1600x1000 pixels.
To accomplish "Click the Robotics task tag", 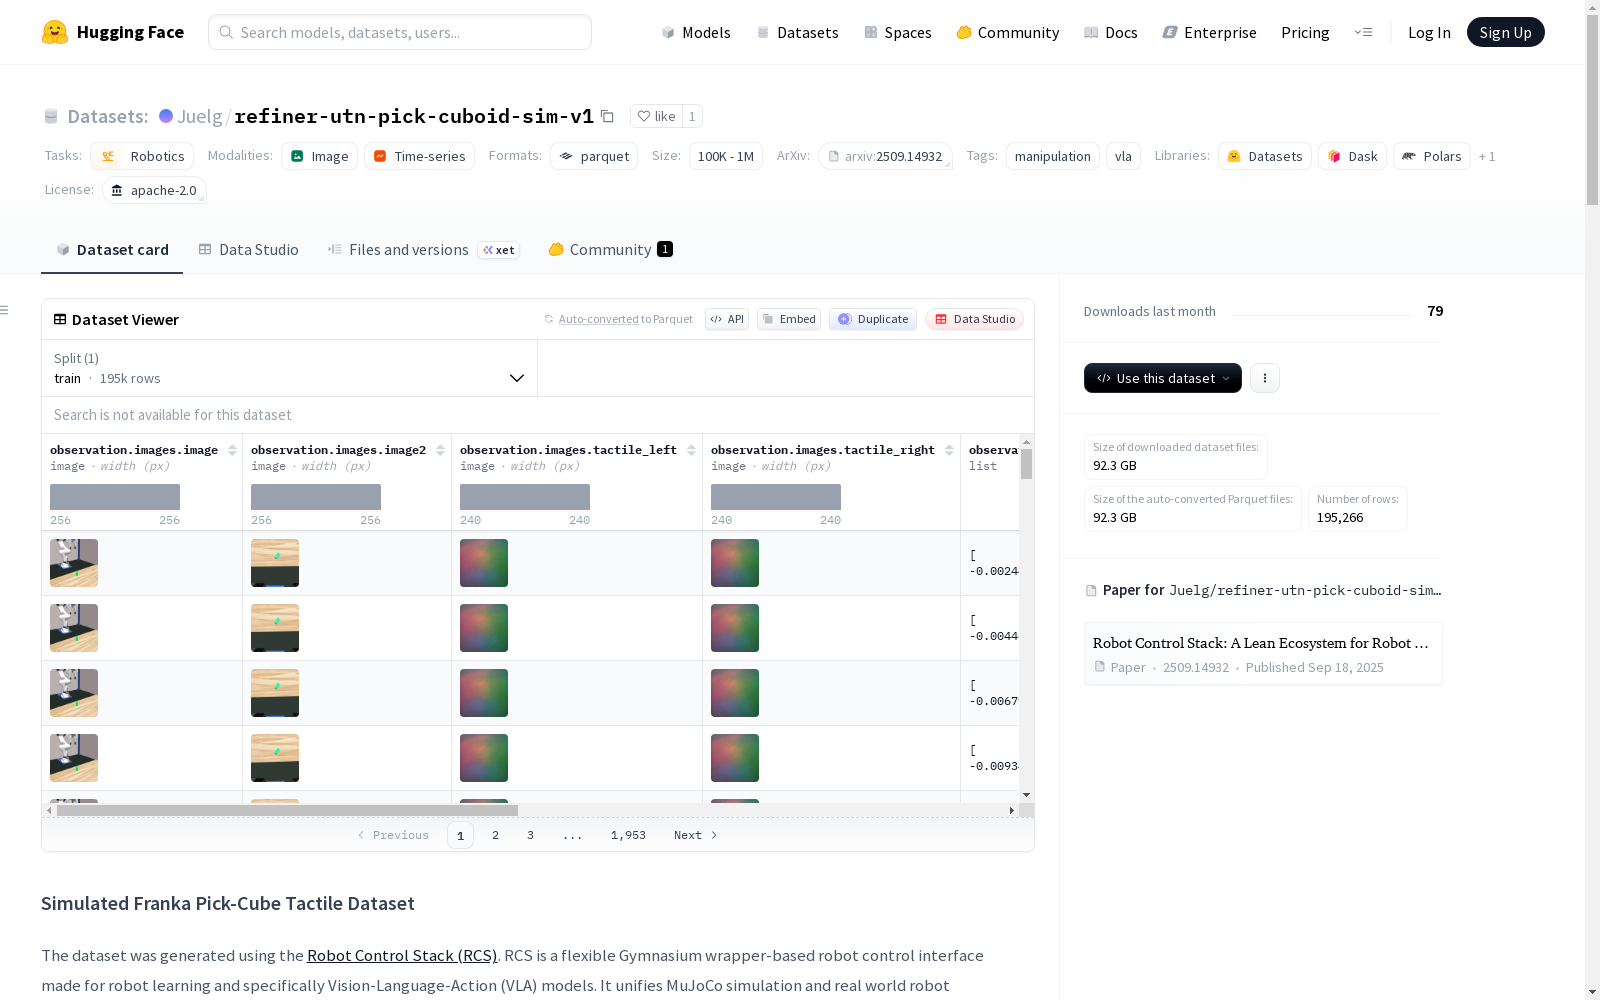I will click(x=142, y=156).
